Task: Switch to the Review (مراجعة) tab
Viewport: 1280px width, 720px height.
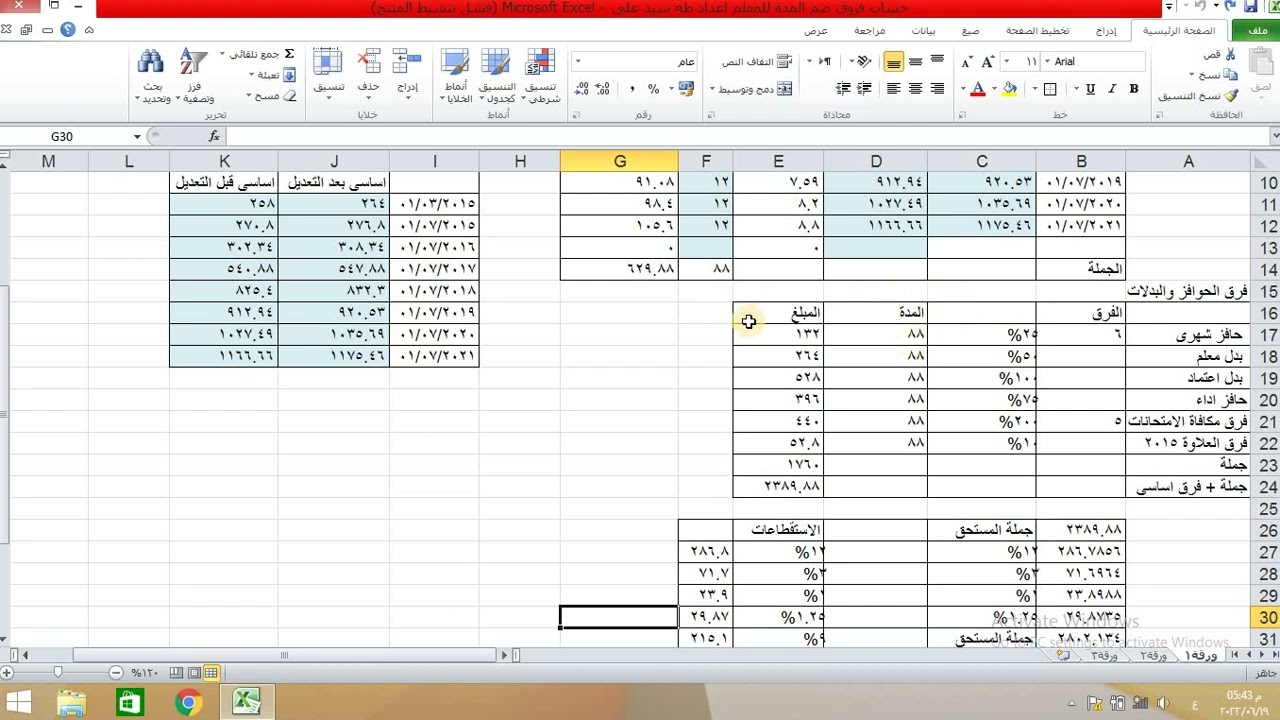Action: point(869,31)
